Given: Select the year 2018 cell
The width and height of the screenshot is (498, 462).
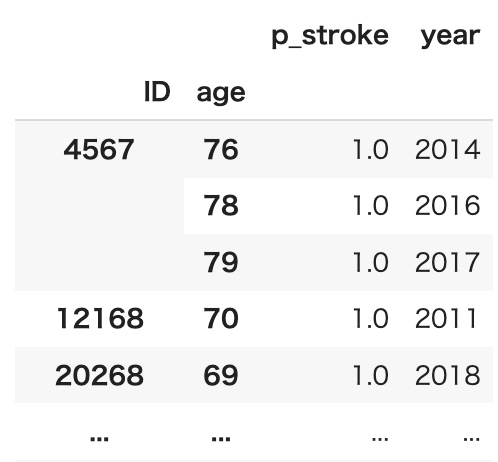Looking at the screenshot, I should pyautogui.click(x=448, y=375).
